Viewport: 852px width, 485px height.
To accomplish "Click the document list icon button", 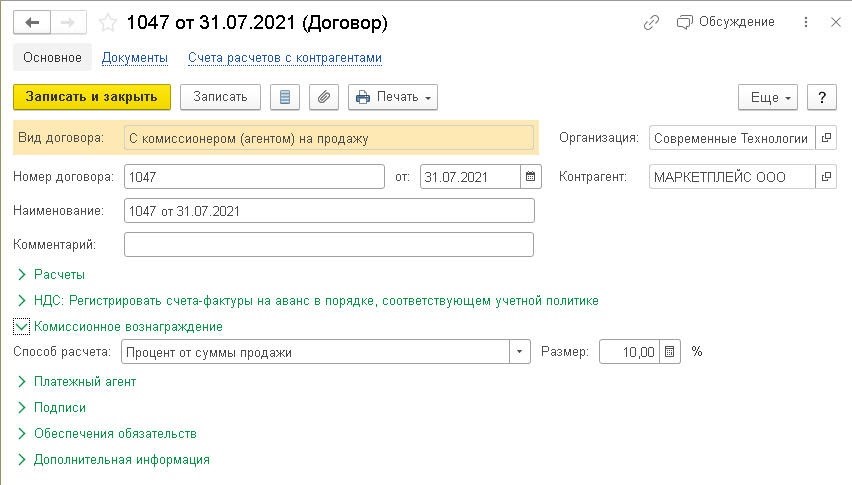I will pos(287,97).
